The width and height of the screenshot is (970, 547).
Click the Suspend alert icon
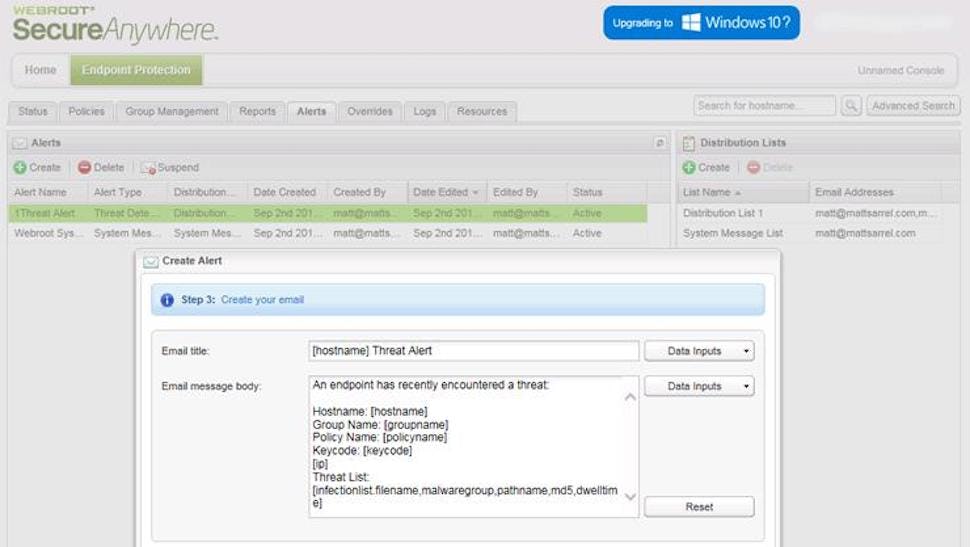(x=148, y=168)
